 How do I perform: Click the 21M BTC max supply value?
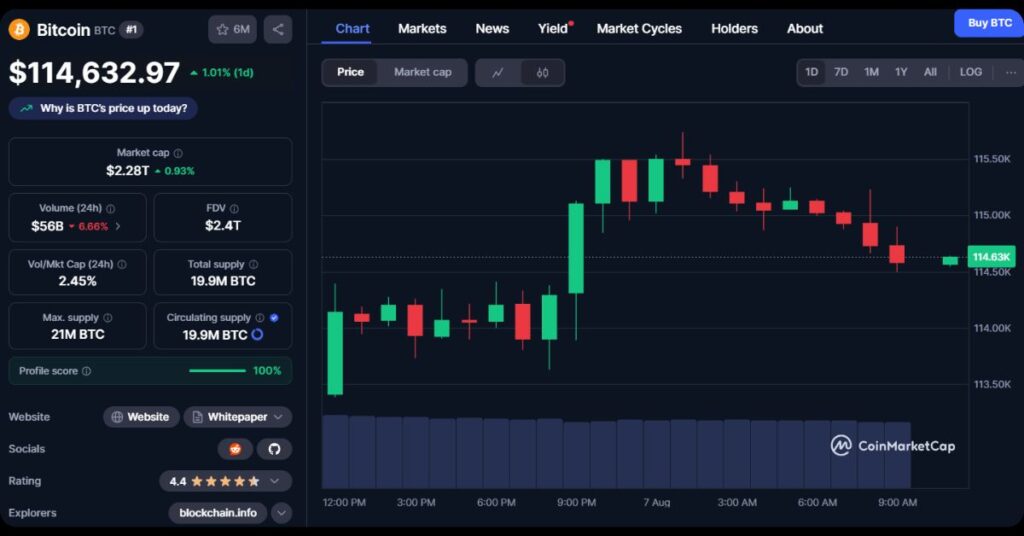tap(78, 334)
